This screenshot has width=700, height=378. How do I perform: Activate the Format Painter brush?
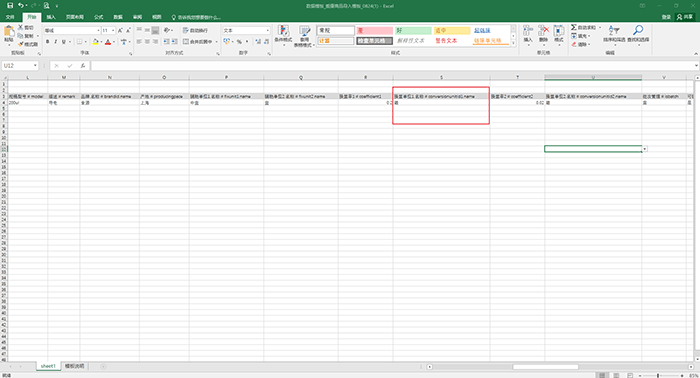coord(28,44)
